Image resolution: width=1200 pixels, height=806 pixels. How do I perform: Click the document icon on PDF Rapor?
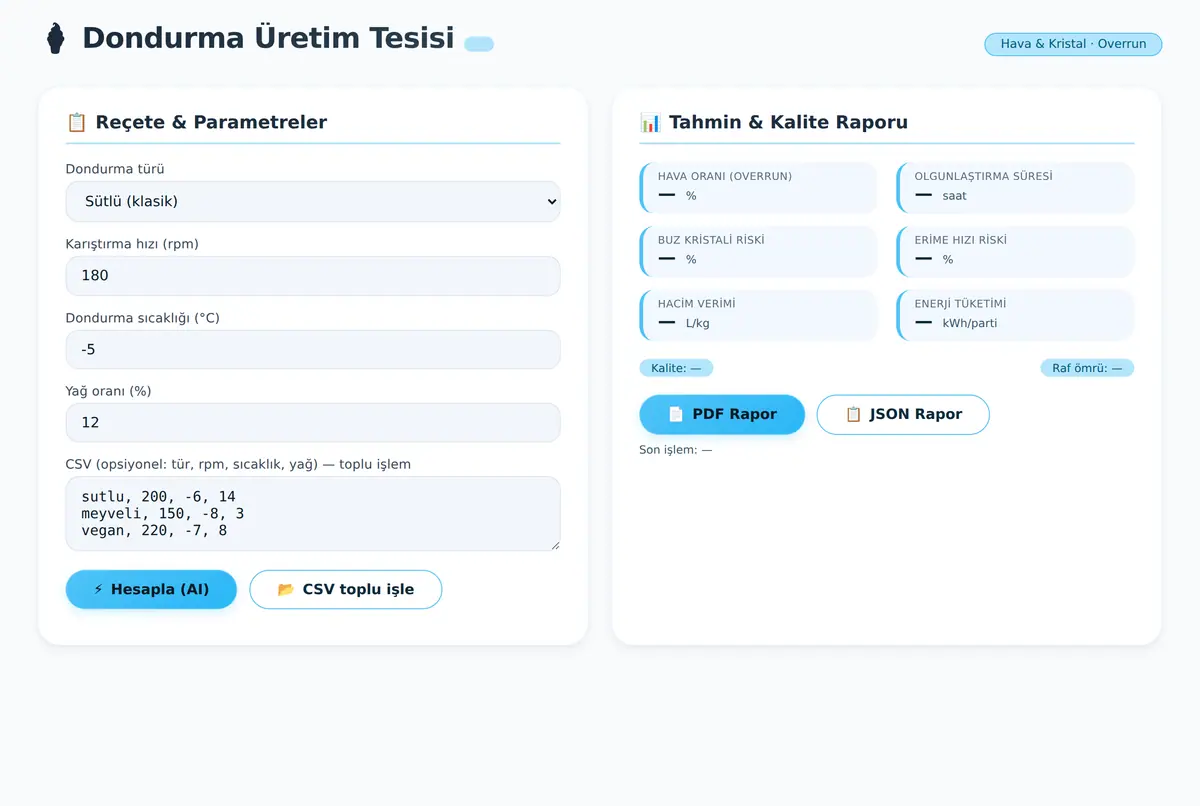(676, 414)
